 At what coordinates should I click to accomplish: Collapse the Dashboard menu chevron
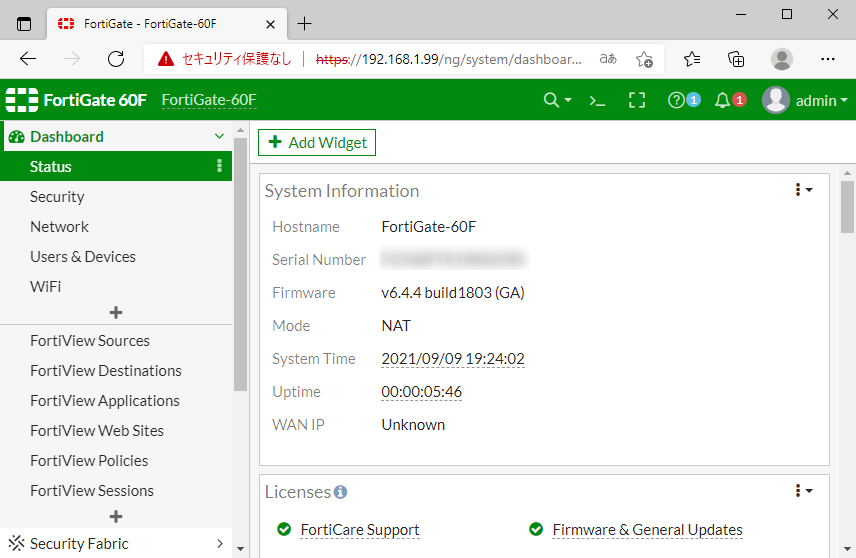pyautogui.click(x=219, y=136)
